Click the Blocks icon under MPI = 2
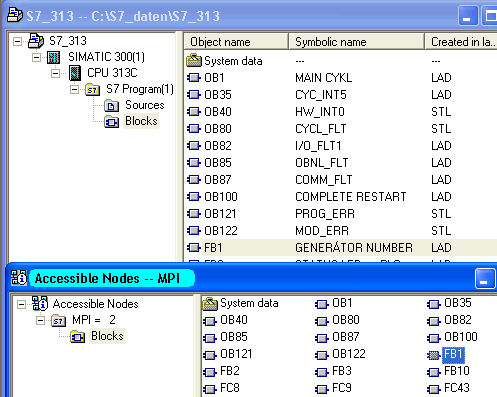Viewport: 497px width, 397px height. click(x=77, y=337)
